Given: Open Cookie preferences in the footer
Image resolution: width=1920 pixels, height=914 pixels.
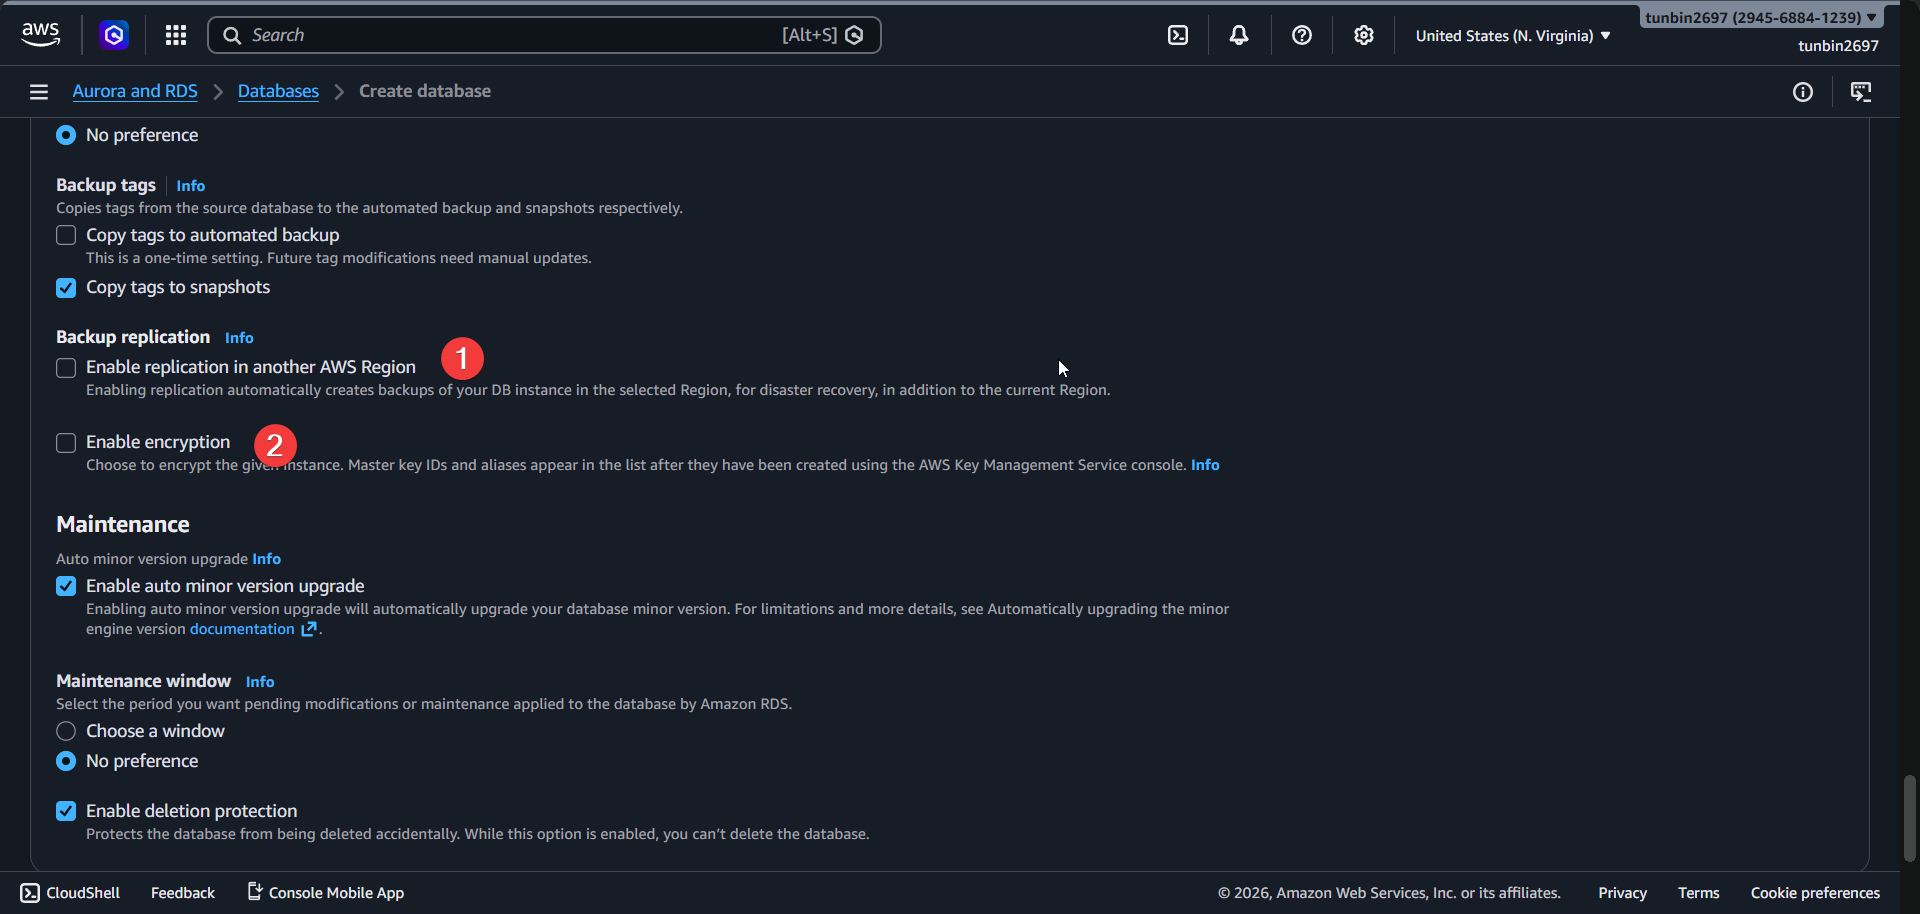Looking at the screenshot, I should [x=1815, y=892].
